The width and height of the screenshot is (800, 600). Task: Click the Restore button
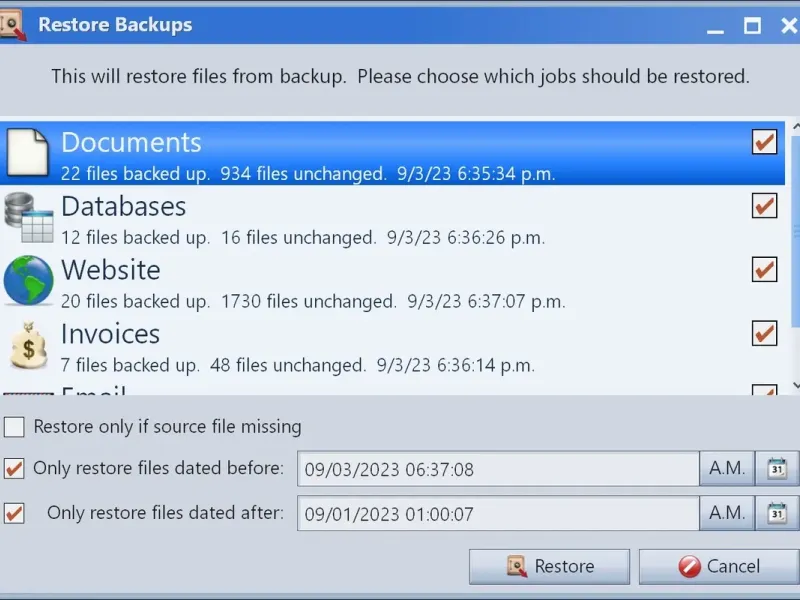[549, 567]
